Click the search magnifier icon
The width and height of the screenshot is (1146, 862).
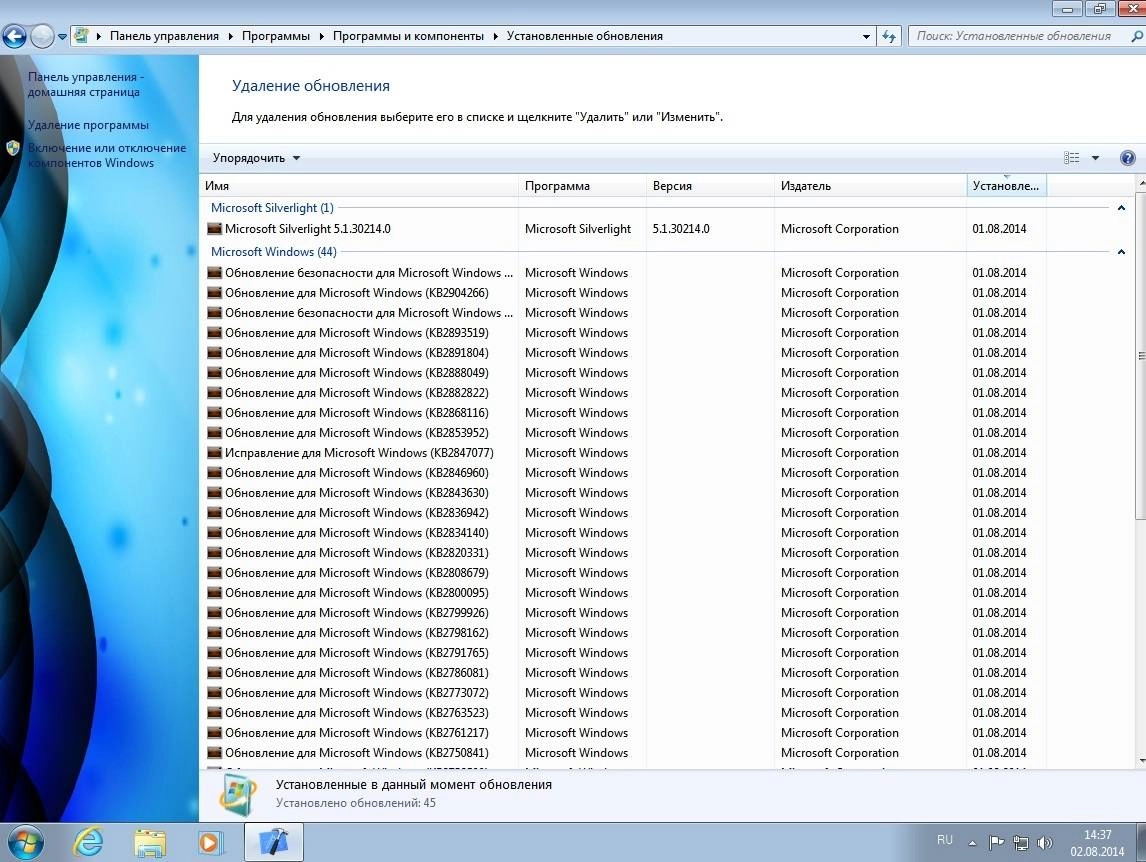click(1137, 36)
